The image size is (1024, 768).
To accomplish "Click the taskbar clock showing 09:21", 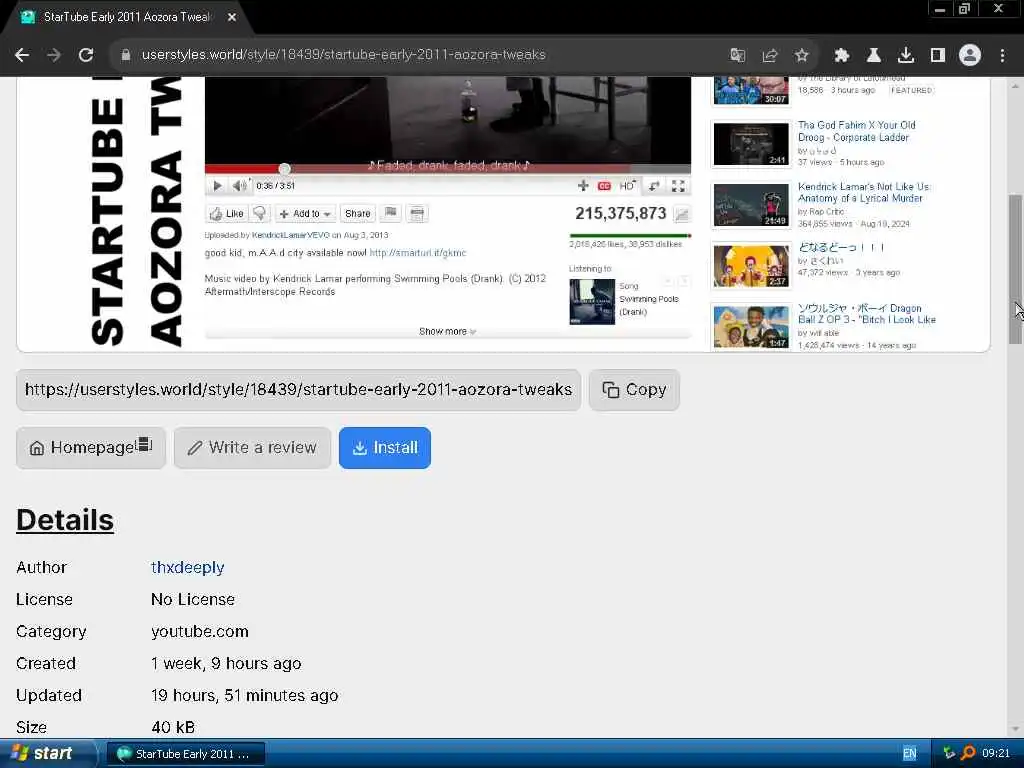I will click(x=996, y=754).
